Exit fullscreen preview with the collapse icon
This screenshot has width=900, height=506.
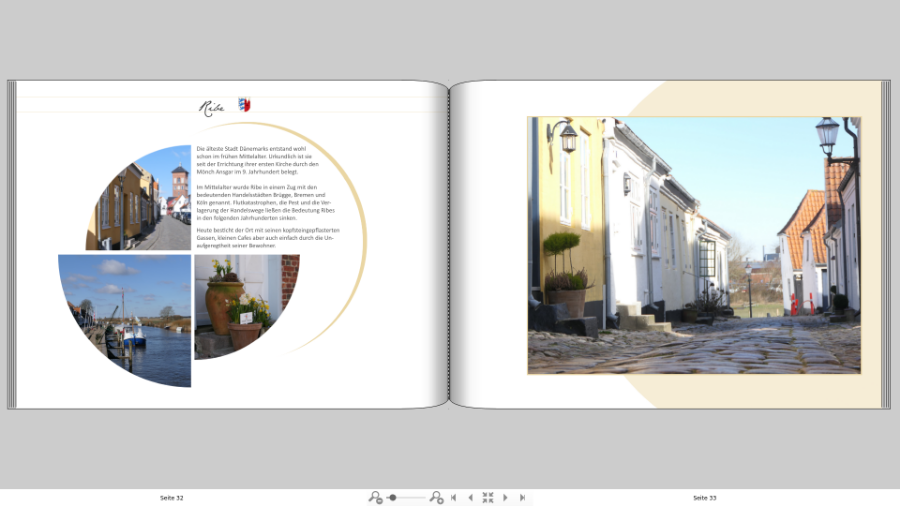(x=488, y=497)
